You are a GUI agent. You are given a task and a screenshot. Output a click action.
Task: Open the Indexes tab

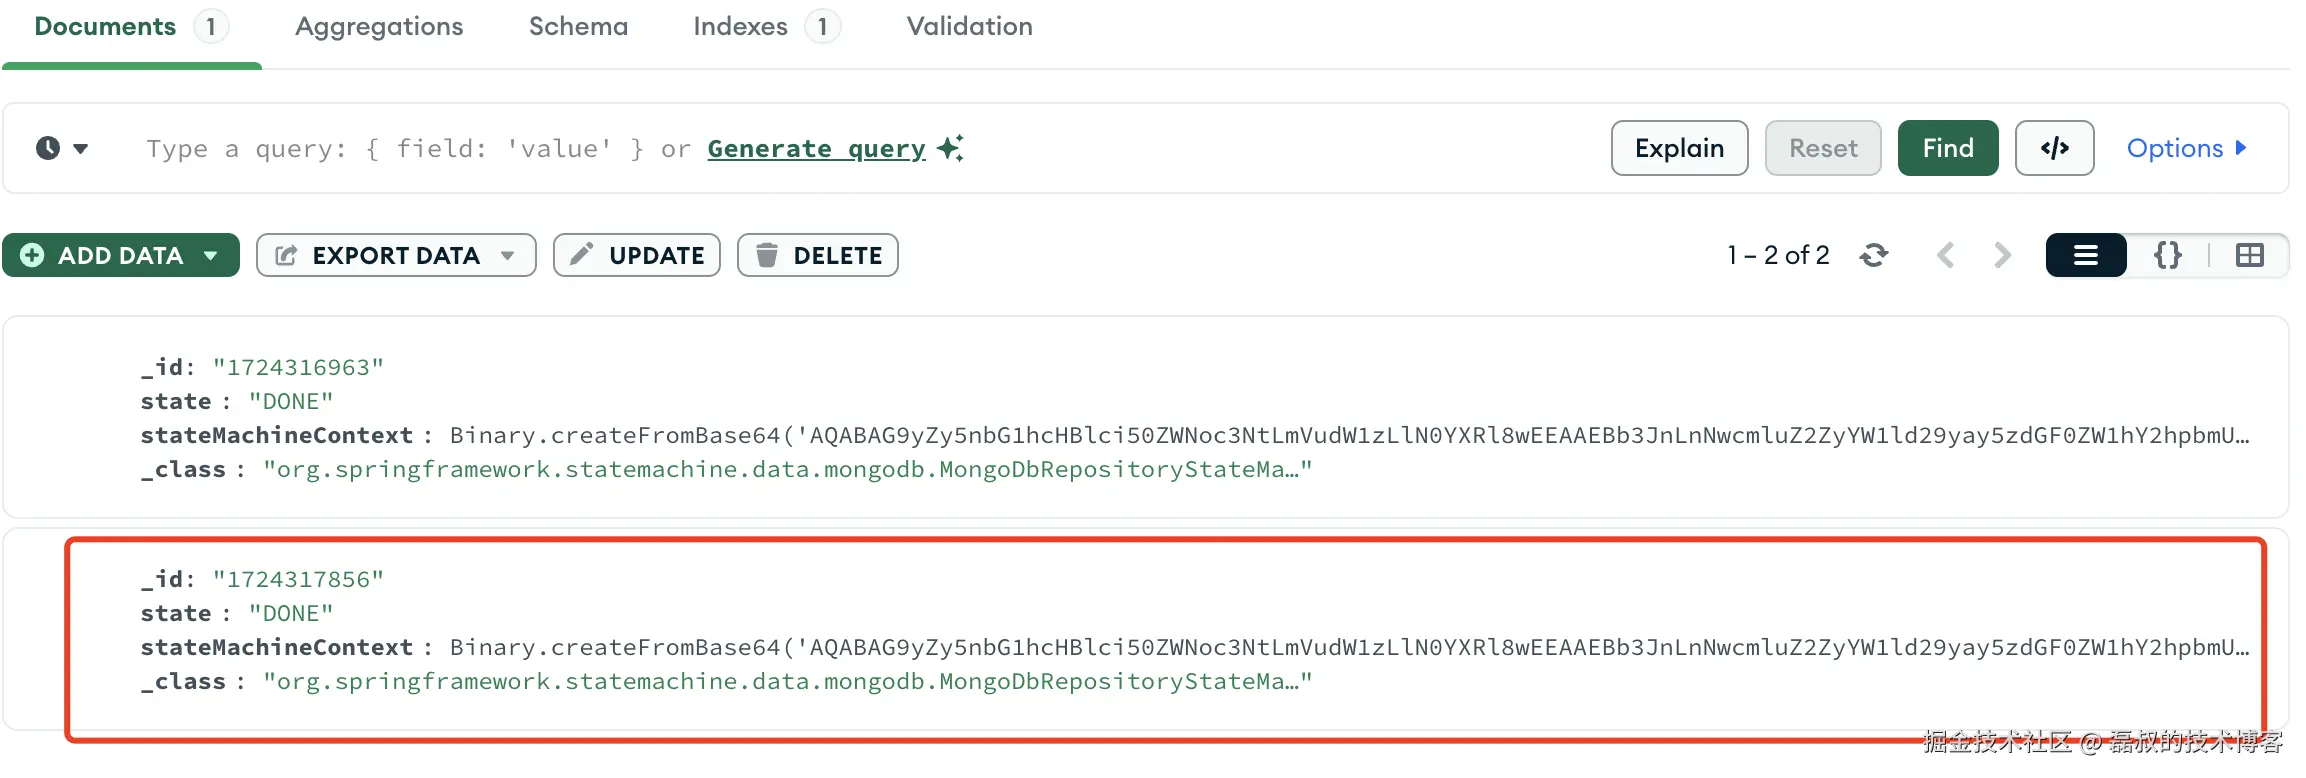(766, 27)
